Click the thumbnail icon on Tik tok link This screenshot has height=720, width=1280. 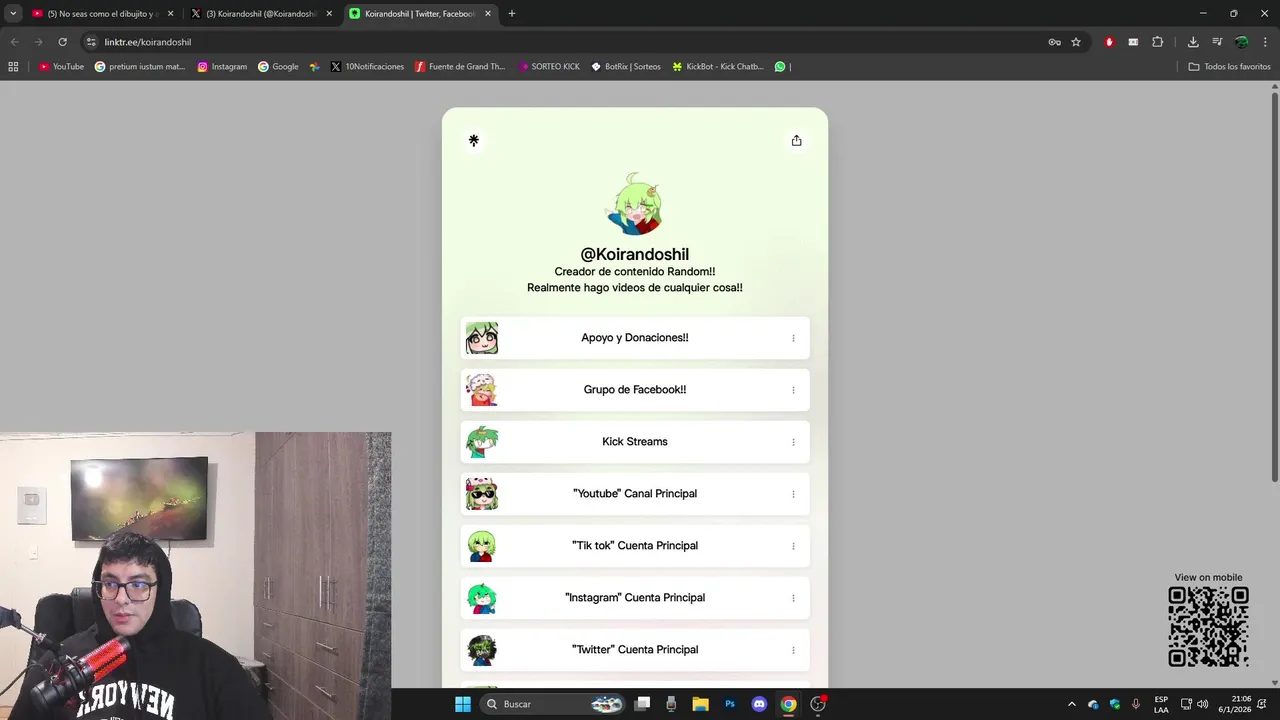coord(482,546)
